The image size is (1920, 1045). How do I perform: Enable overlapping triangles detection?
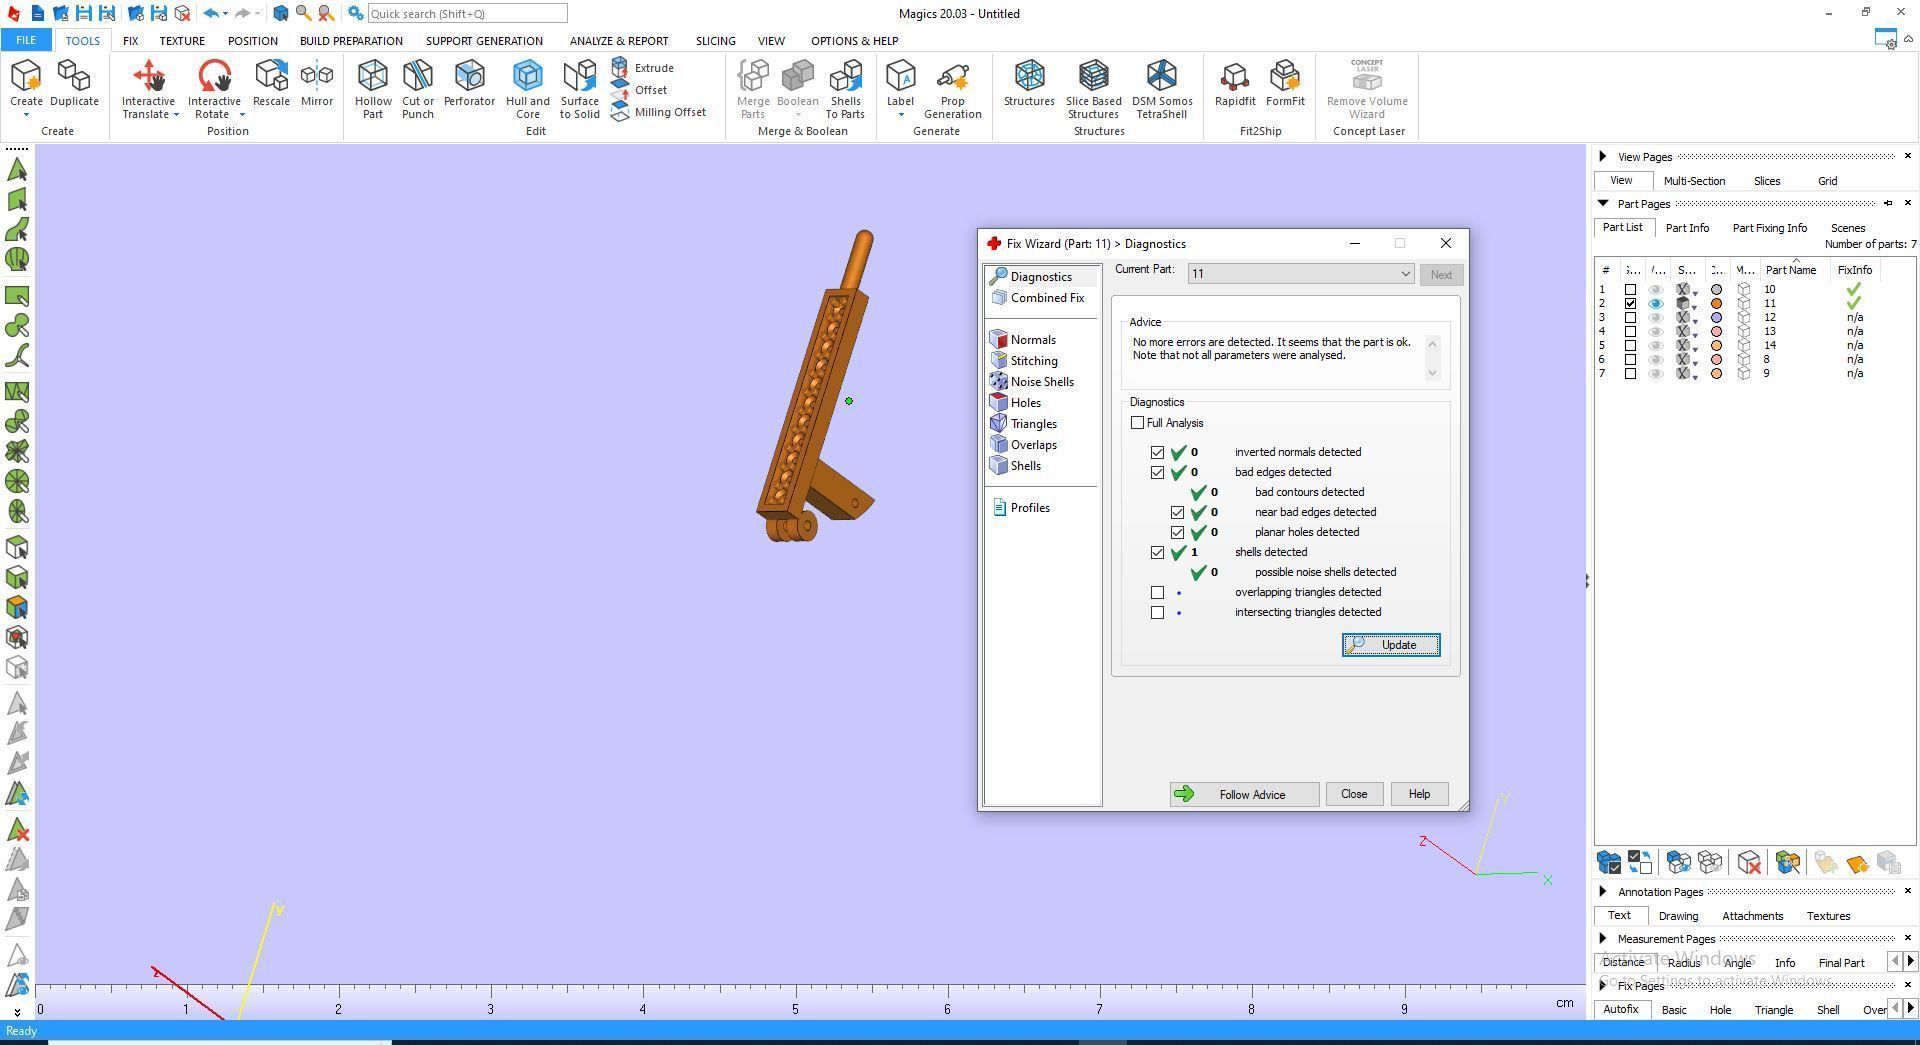point(1157,592)
